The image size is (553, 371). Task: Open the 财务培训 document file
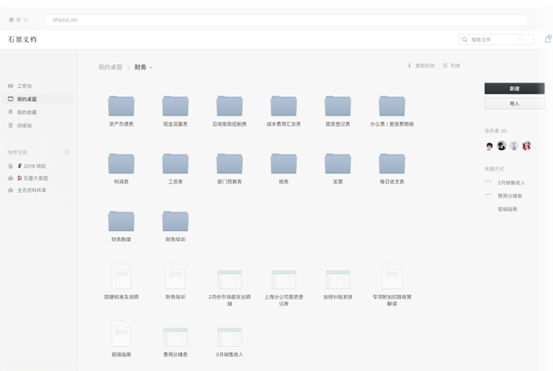pyautogui.click(x=175, y=276)
